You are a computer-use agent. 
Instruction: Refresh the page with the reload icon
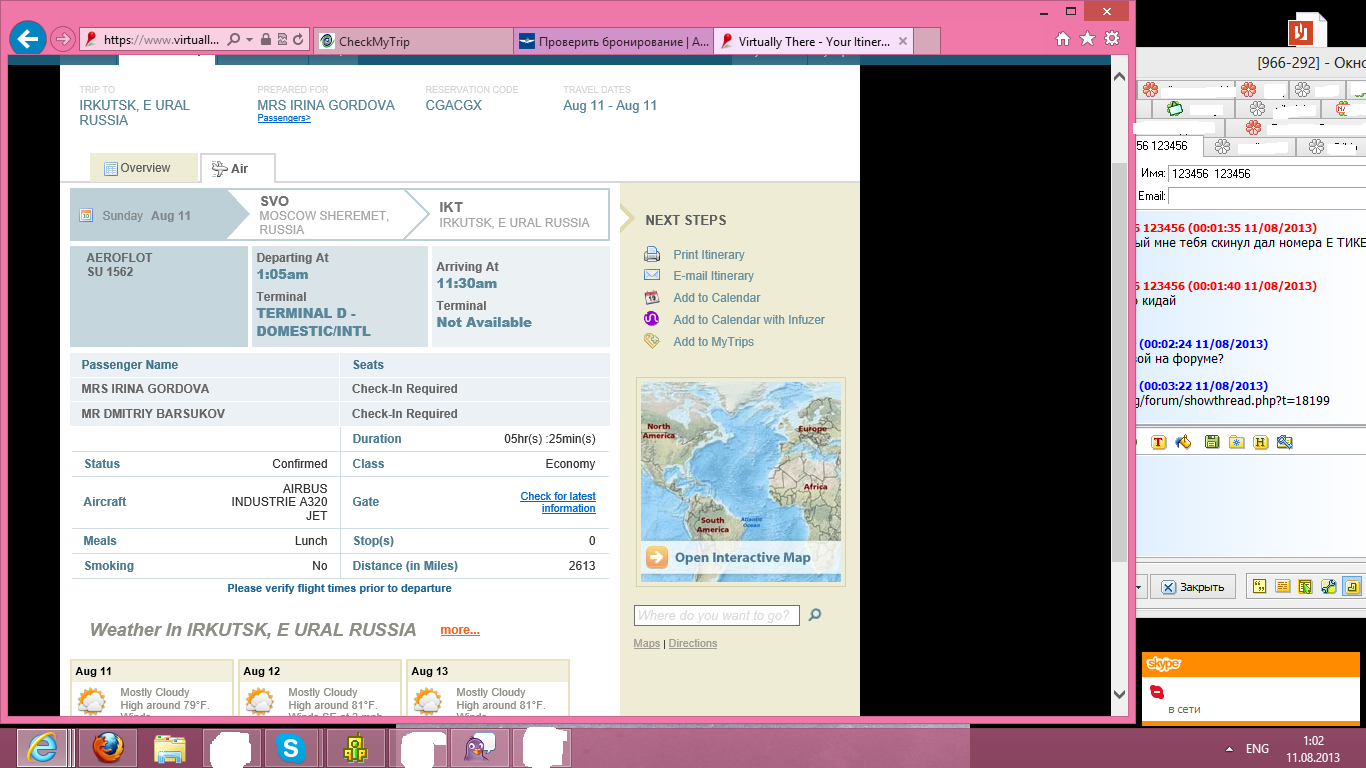(x=298, y=40)
